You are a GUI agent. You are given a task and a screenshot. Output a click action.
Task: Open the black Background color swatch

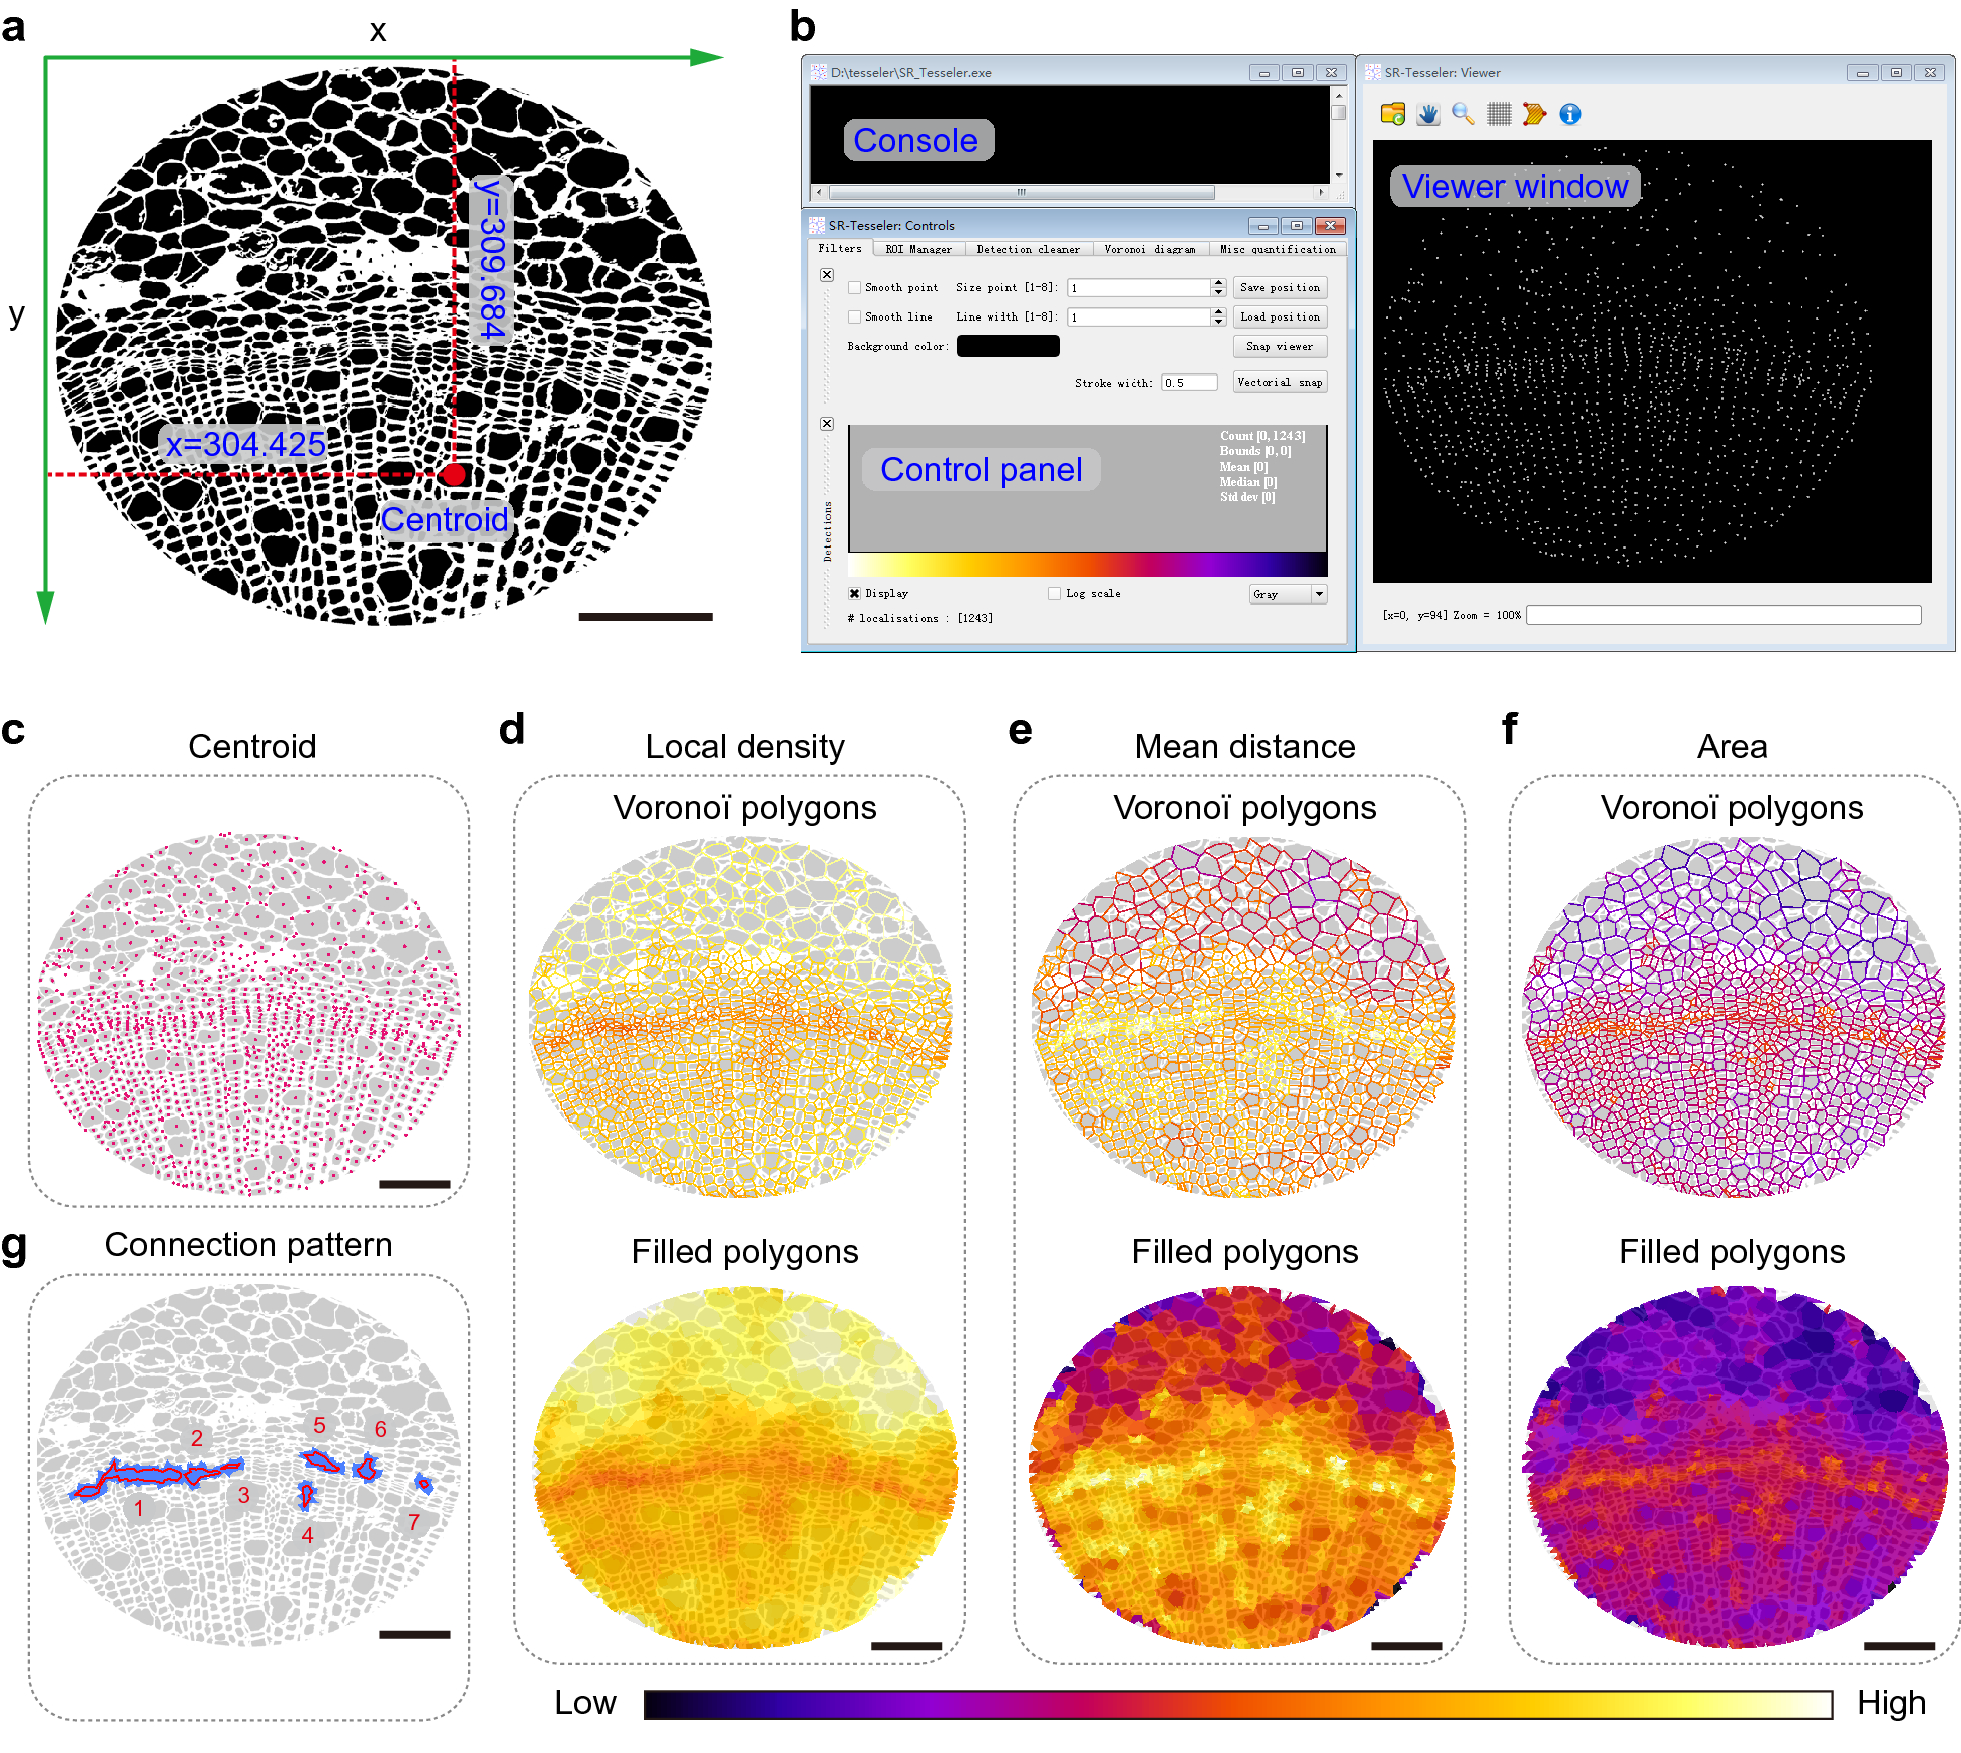point(1008,346)
